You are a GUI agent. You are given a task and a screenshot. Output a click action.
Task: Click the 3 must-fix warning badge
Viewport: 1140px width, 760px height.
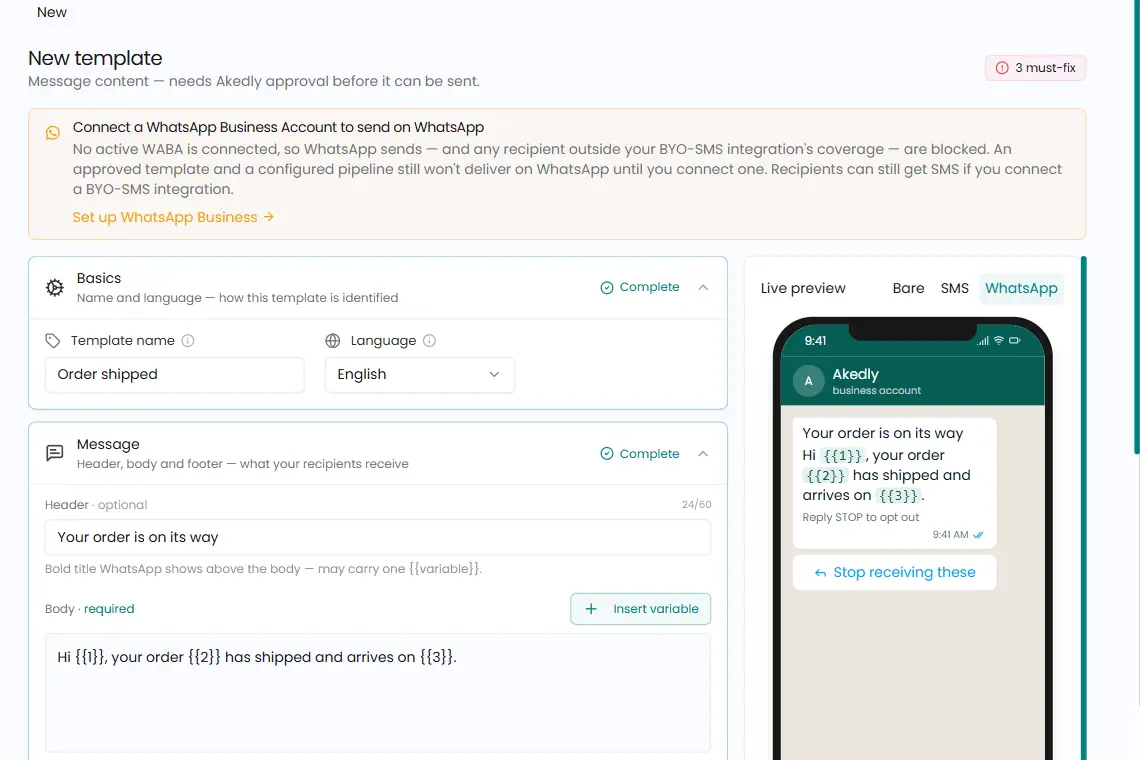click(x=1035, y=68)
